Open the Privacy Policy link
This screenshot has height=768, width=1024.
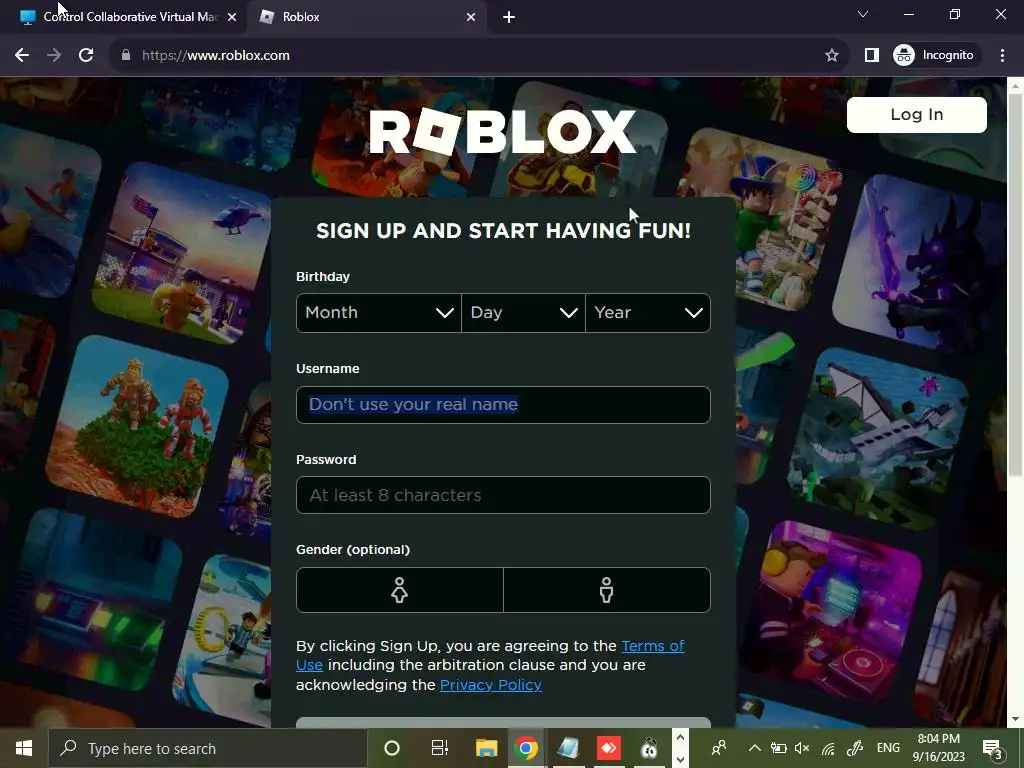pyautogui.click(x=490, y=685)
